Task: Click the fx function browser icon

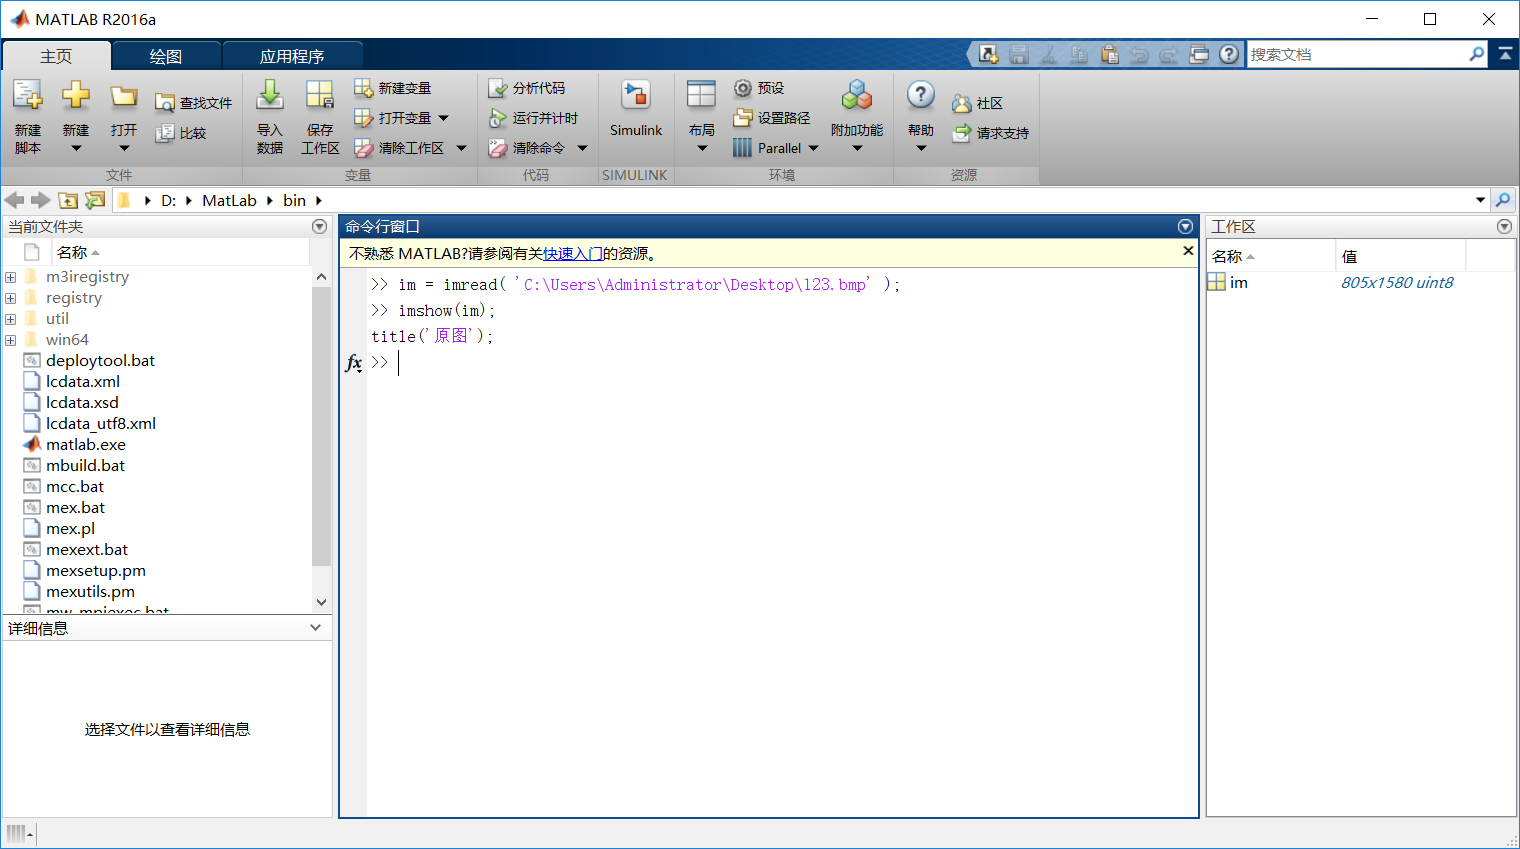Action: [353, 362]
